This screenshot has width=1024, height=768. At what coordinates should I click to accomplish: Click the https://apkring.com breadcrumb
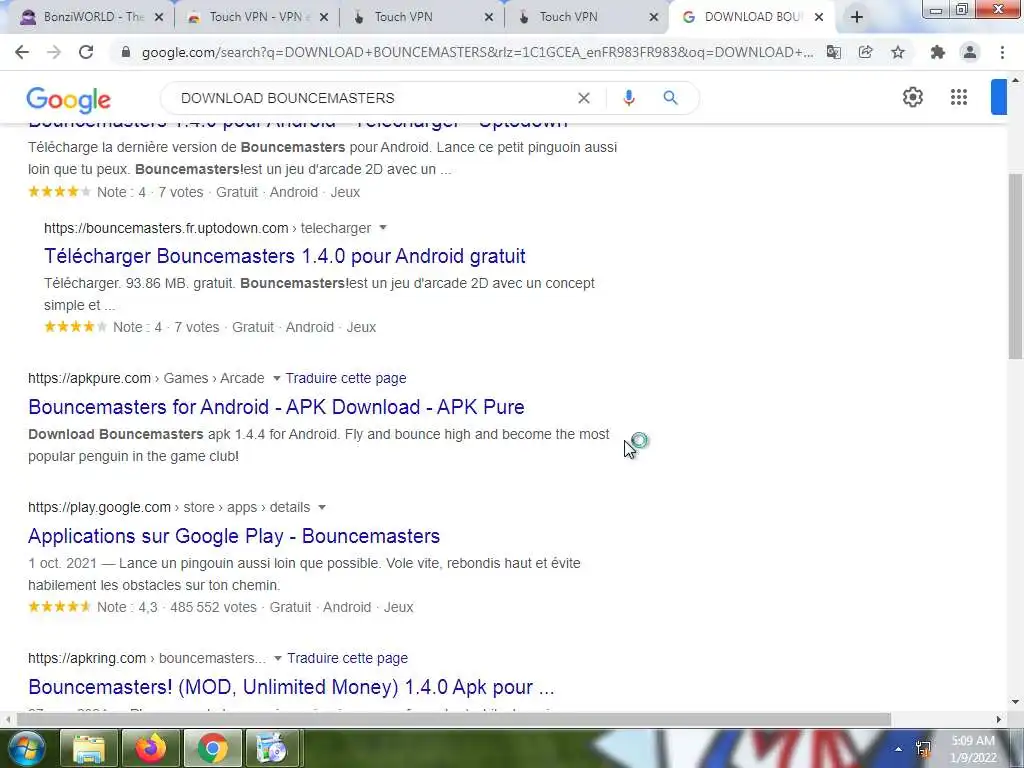click(87, 658)
